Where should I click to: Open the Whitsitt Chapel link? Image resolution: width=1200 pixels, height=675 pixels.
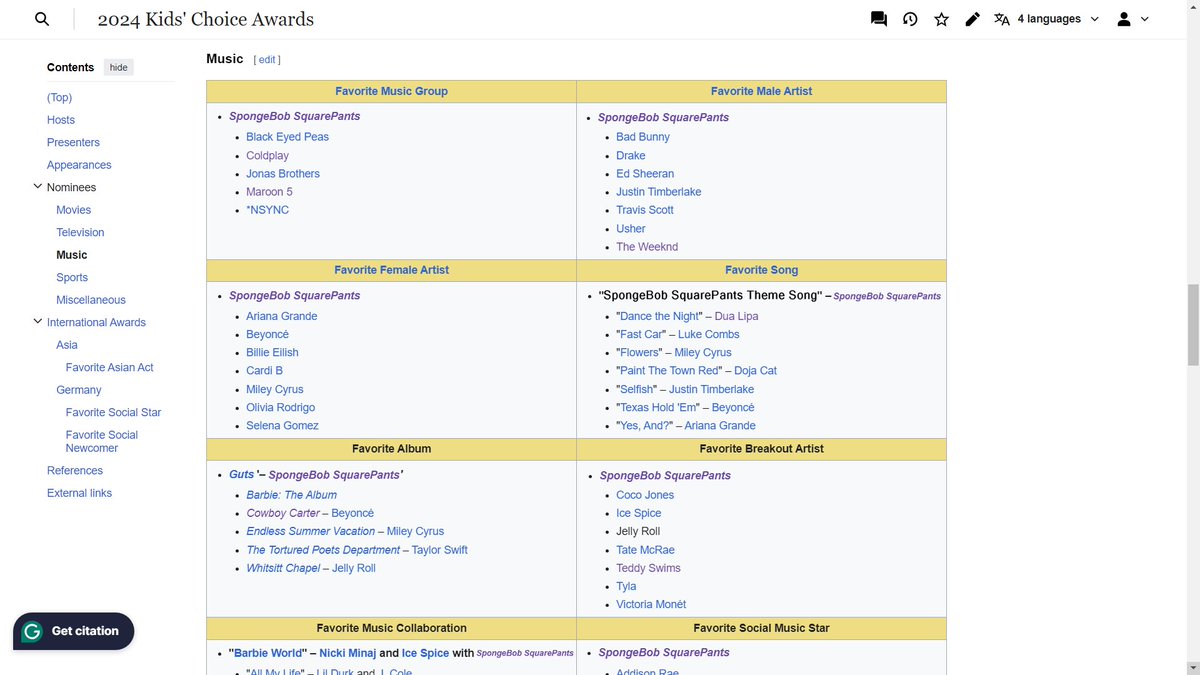click(x=284, y=568)
